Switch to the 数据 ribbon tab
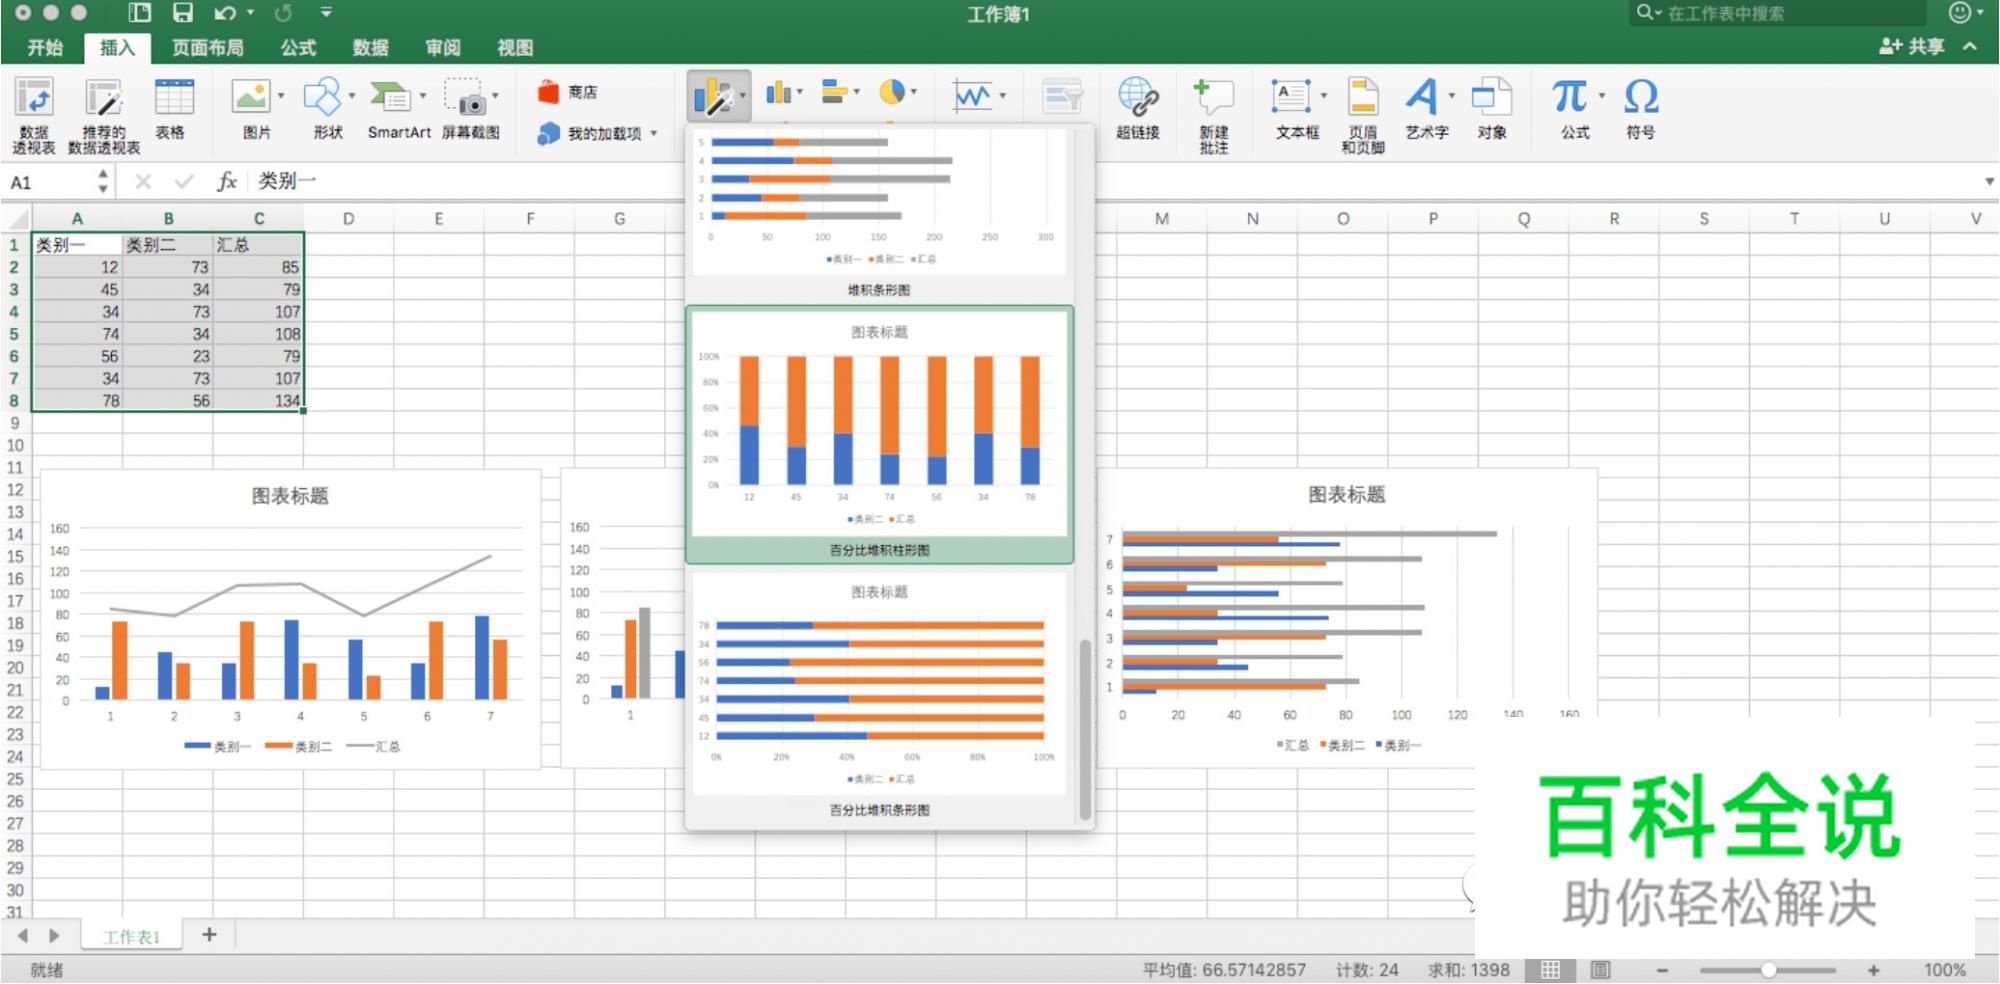The height and width of the screenshot is (984, 2000). coord(369,47)
